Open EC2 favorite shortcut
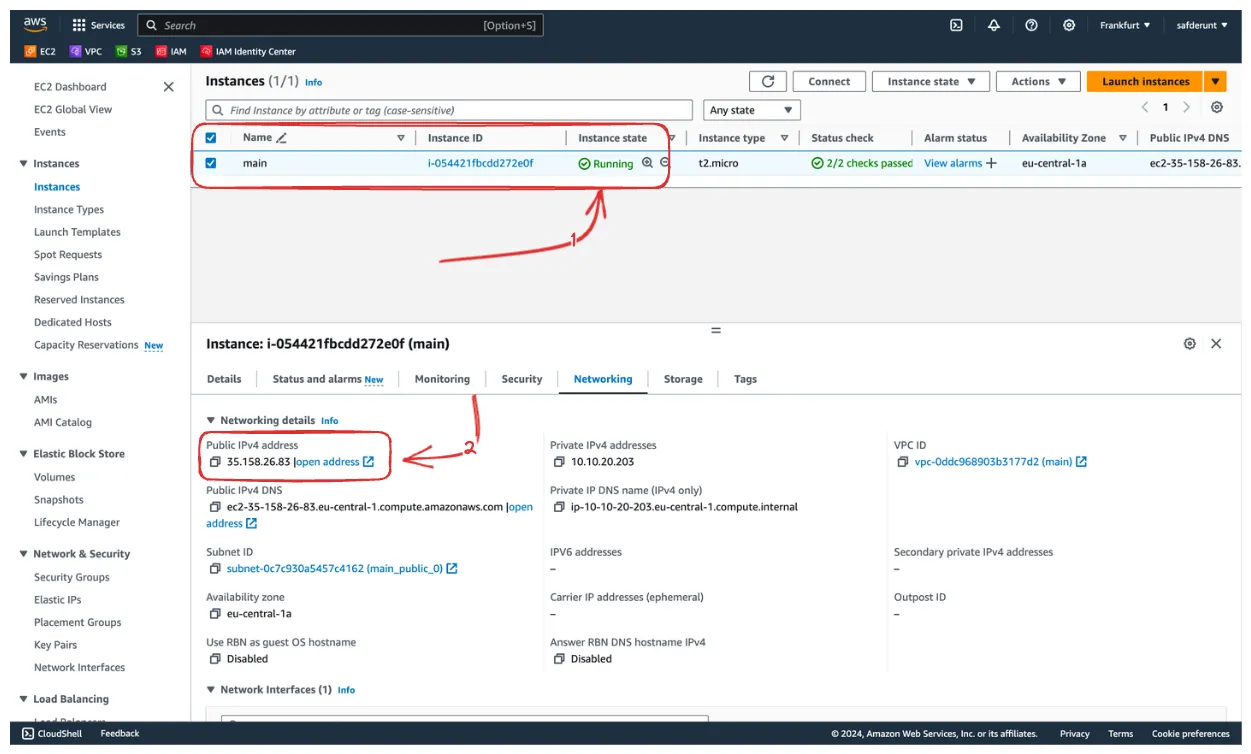Viewport: 1251px width, 754px height. (x=40, y=51)
